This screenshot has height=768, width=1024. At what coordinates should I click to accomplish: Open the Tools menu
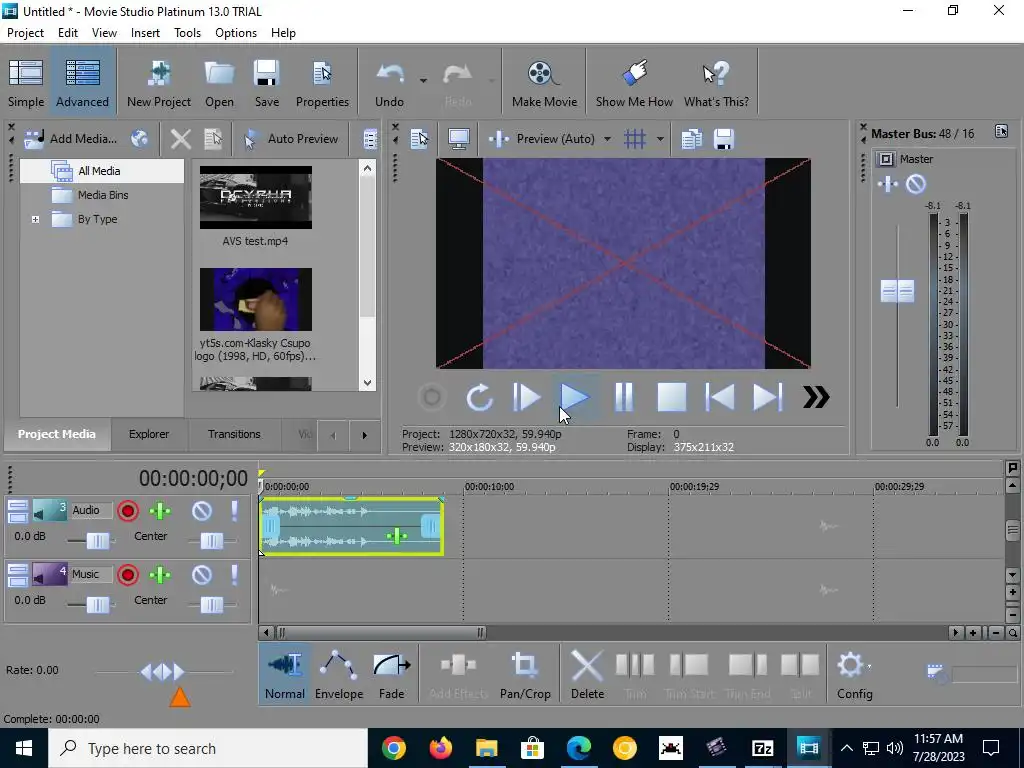(187, 33)
